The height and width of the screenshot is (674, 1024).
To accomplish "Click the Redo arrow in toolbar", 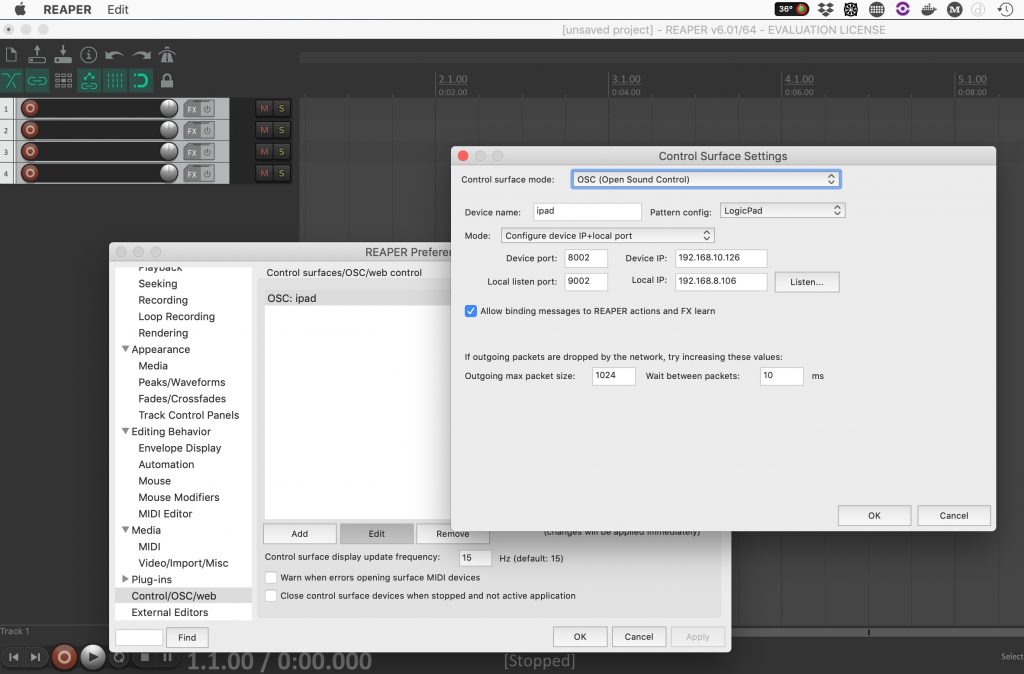I will (141, 56).
